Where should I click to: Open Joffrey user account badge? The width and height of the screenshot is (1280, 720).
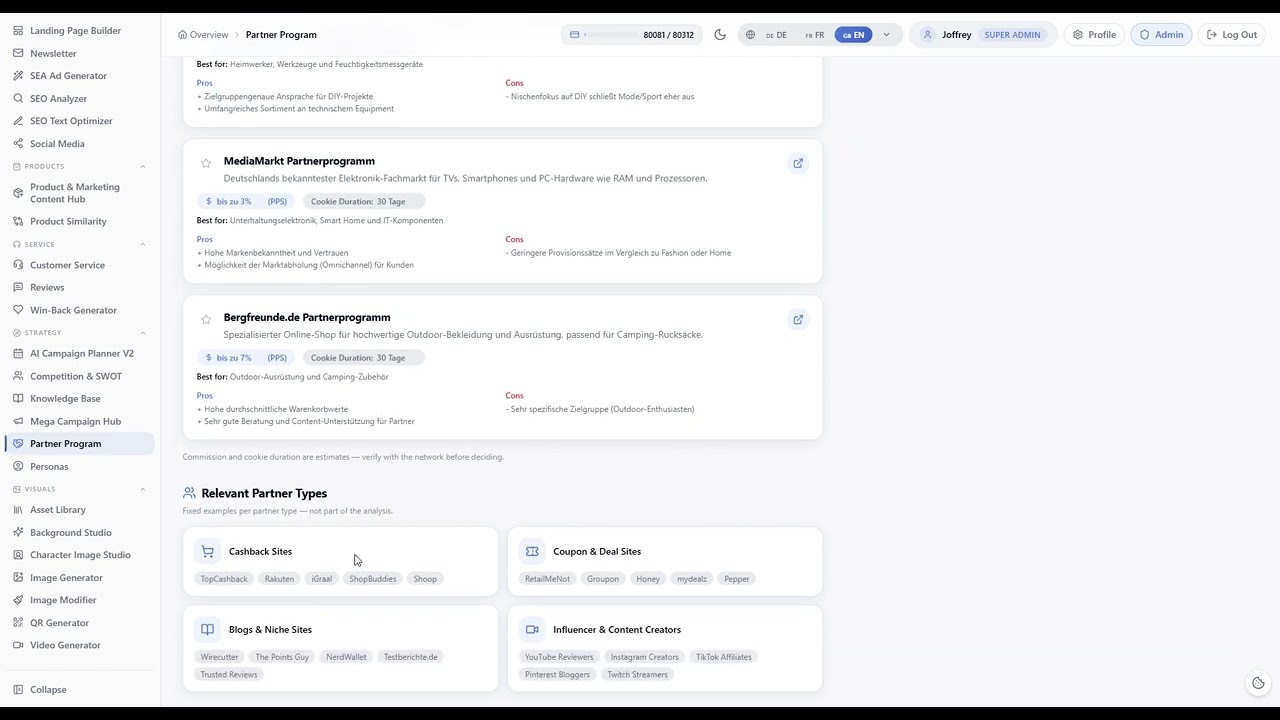(x=983, y=35)
